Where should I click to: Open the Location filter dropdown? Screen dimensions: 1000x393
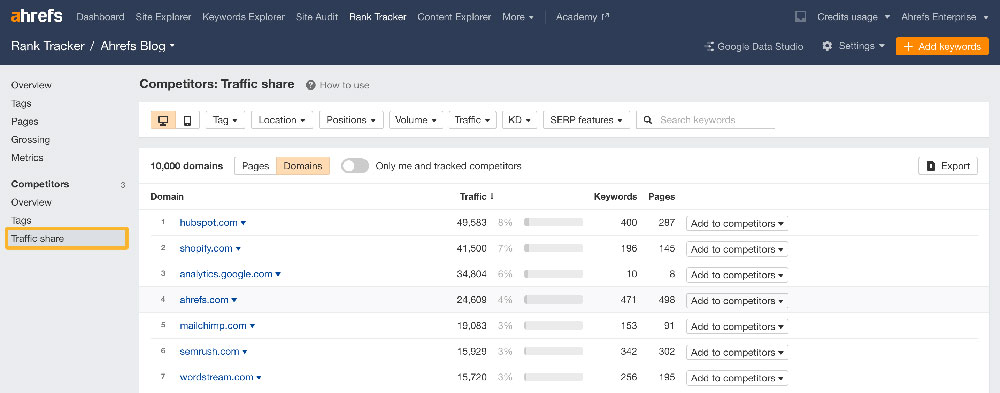click(x=282, y=120)
